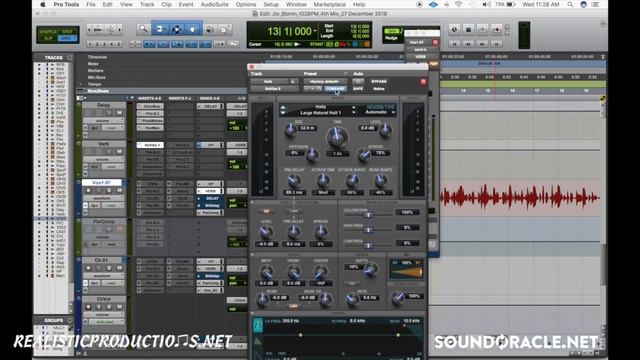Click the Fast Forward transport button
Viewport: 640px width, 360px height.
(482, 43)
